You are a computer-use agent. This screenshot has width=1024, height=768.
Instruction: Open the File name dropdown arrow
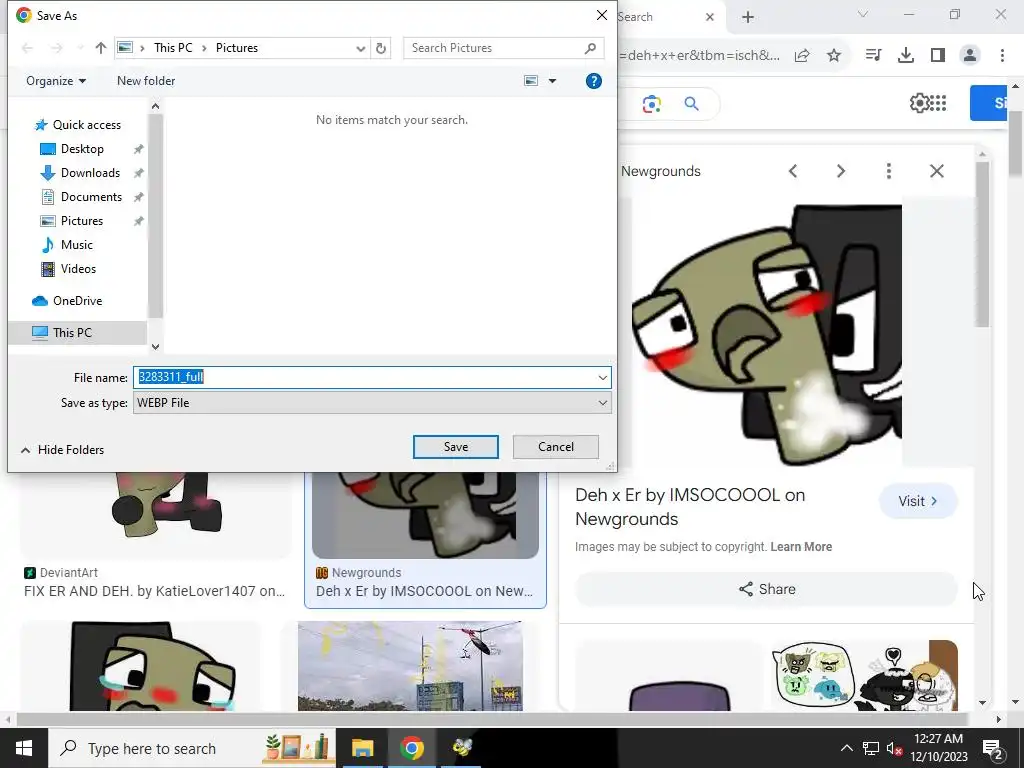(602, 377)
